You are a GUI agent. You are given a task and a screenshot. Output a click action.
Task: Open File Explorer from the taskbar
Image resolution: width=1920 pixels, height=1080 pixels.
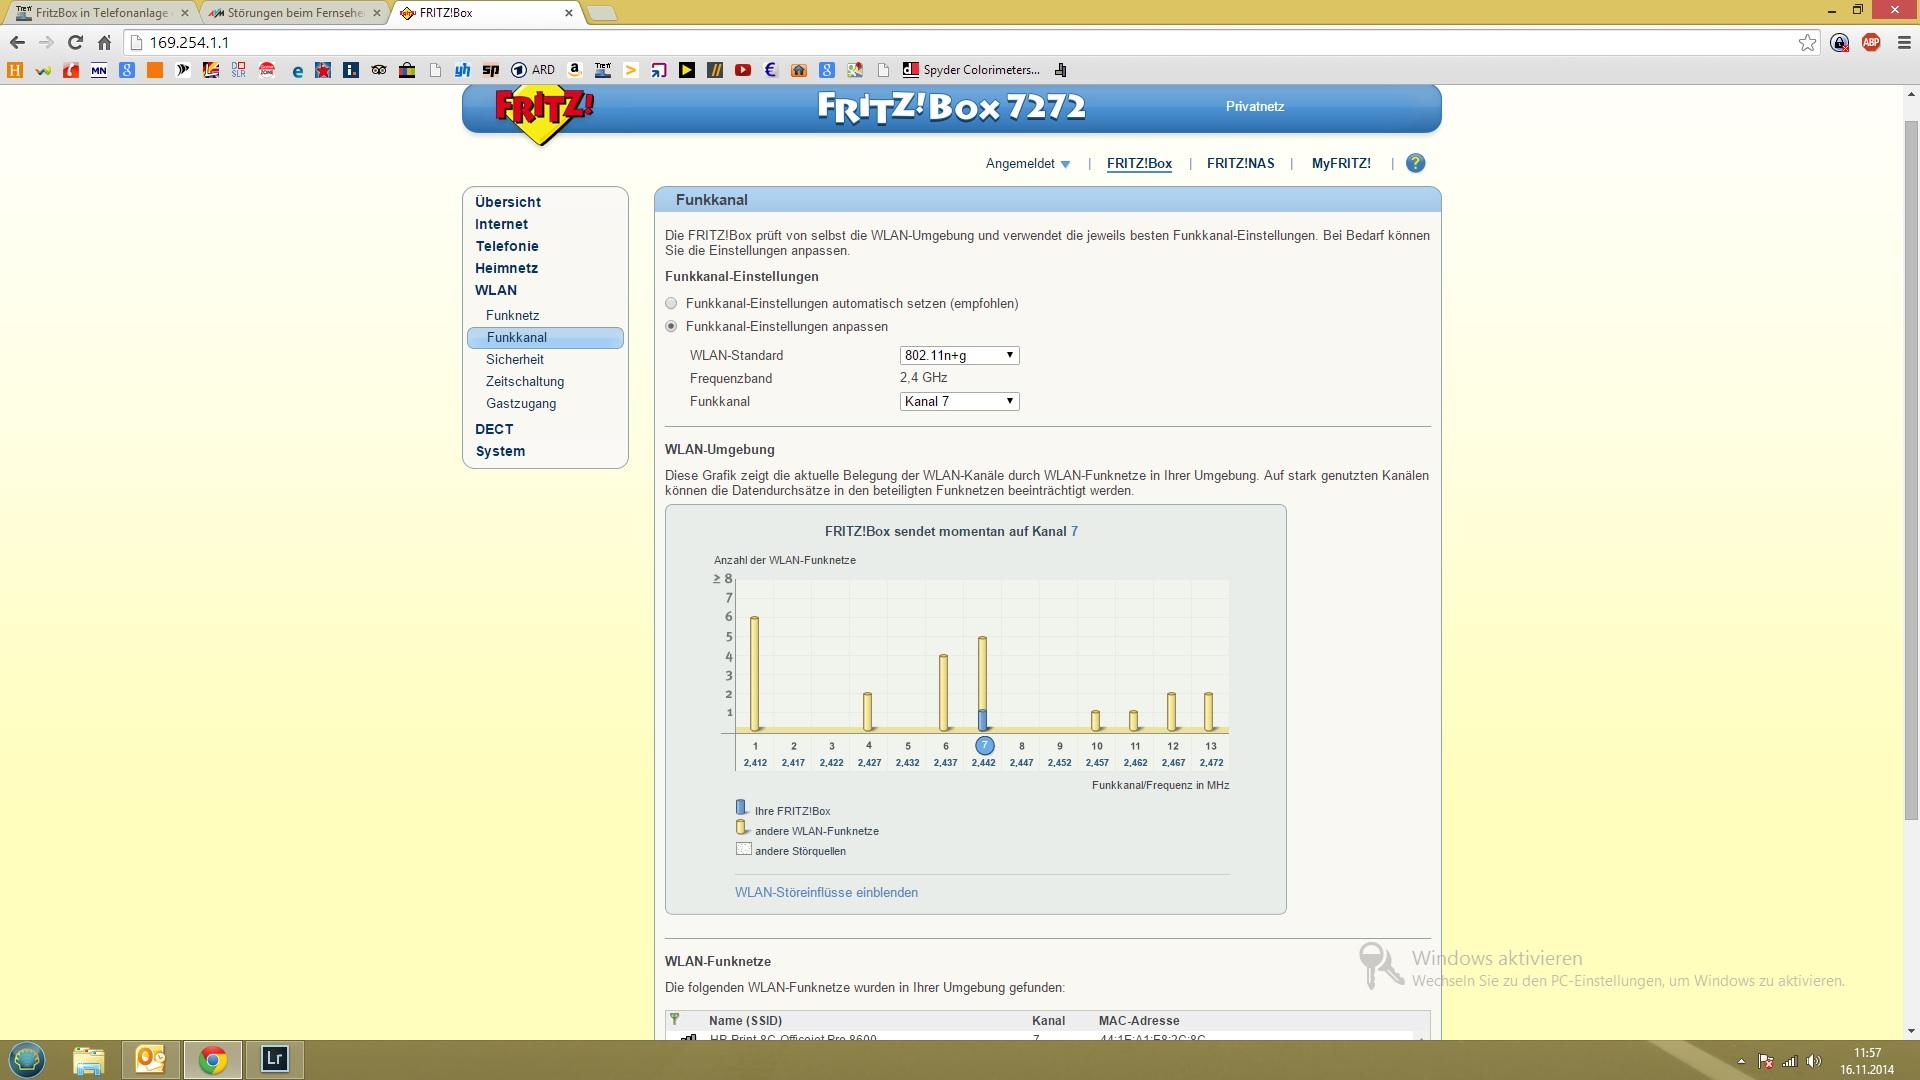[x=88, y=1059]
